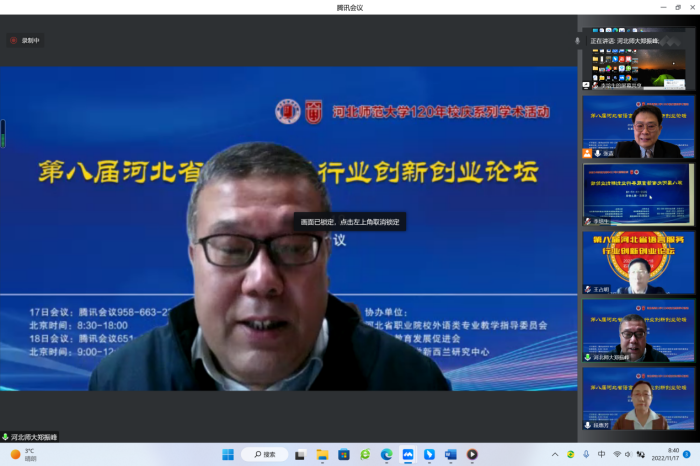Toggle the Chinese input method indicator

pyautogui.click(x=602, y=454)
